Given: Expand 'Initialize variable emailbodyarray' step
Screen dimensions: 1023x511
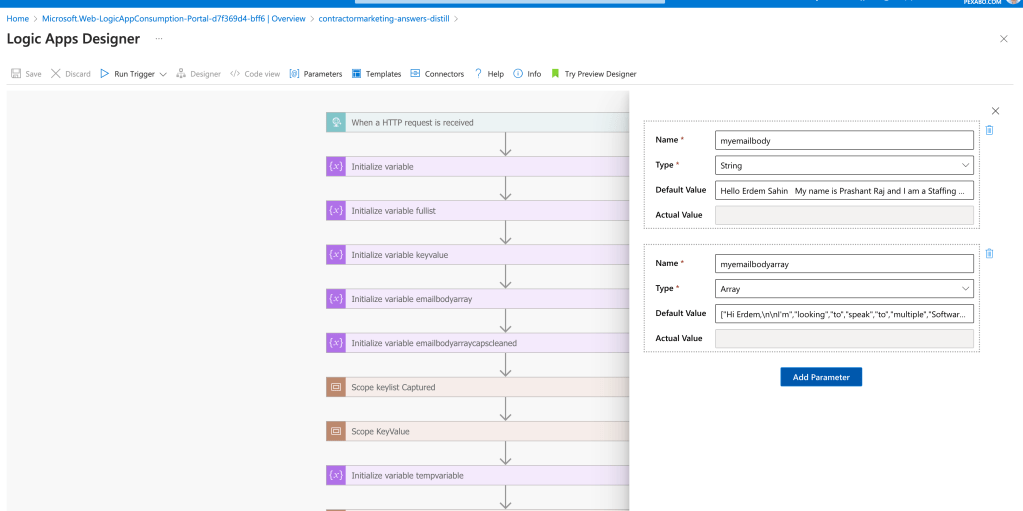Looking at the screenshot, I should [478, 299].
